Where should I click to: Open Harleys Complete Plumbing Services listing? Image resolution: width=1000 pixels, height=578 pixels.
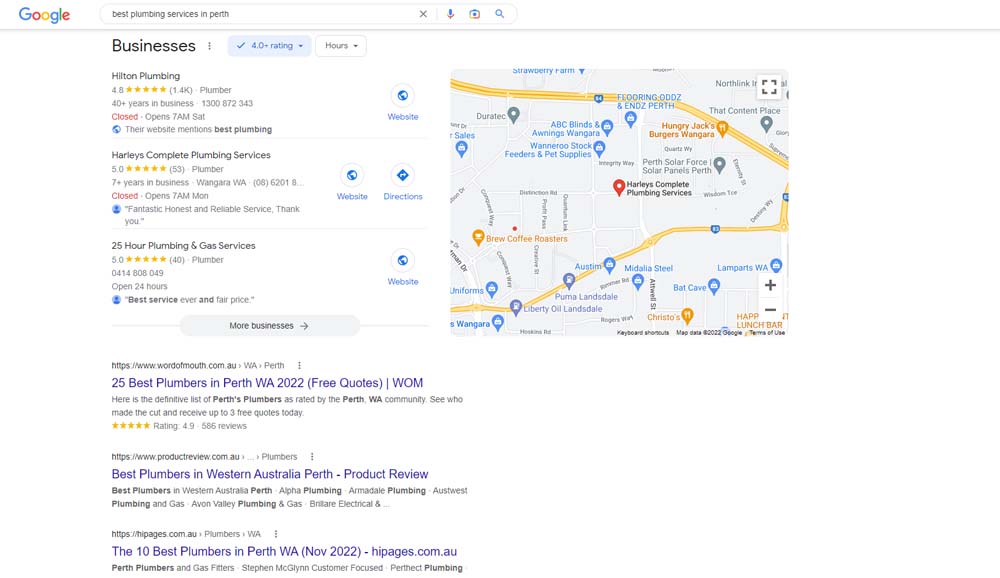click(x=191, y=155)
